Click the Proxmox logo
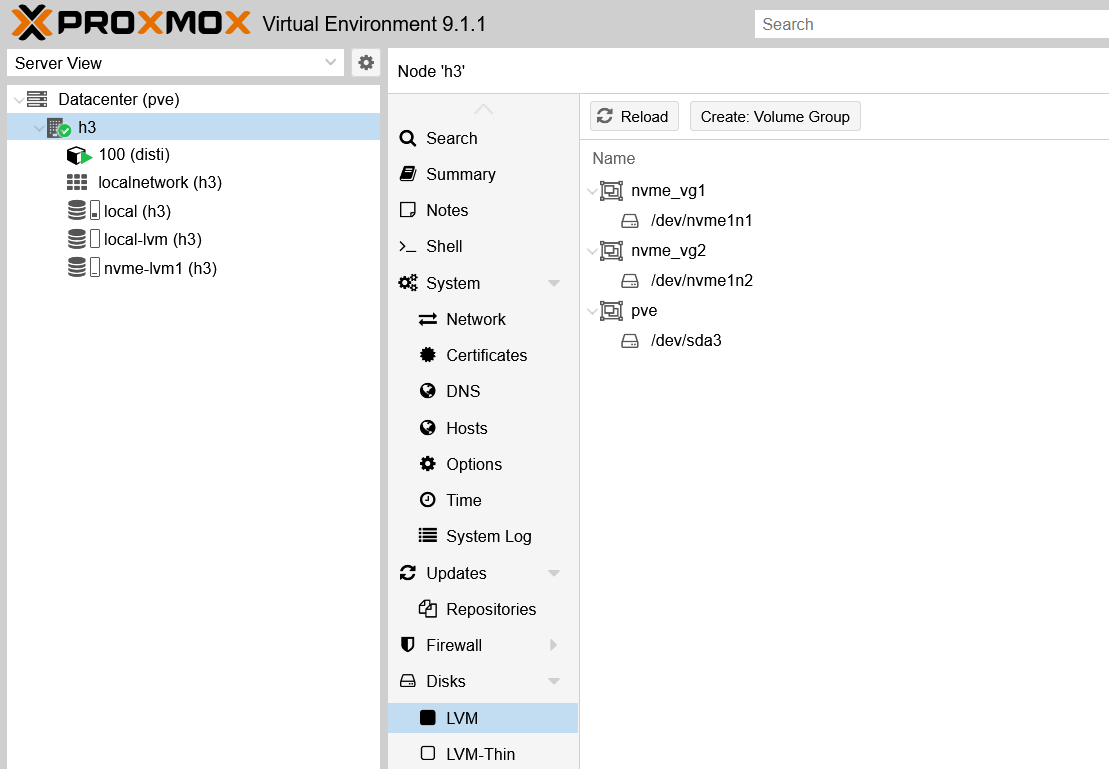 (132, 23)
